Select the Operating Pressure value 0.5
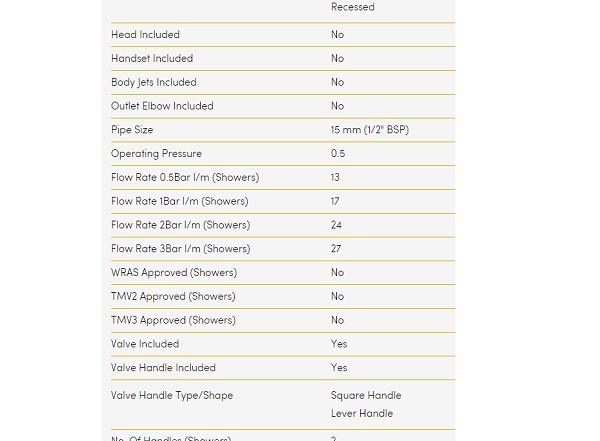This screenshot has height=441, width=600. pyautogui.click(x=338, y=154)
